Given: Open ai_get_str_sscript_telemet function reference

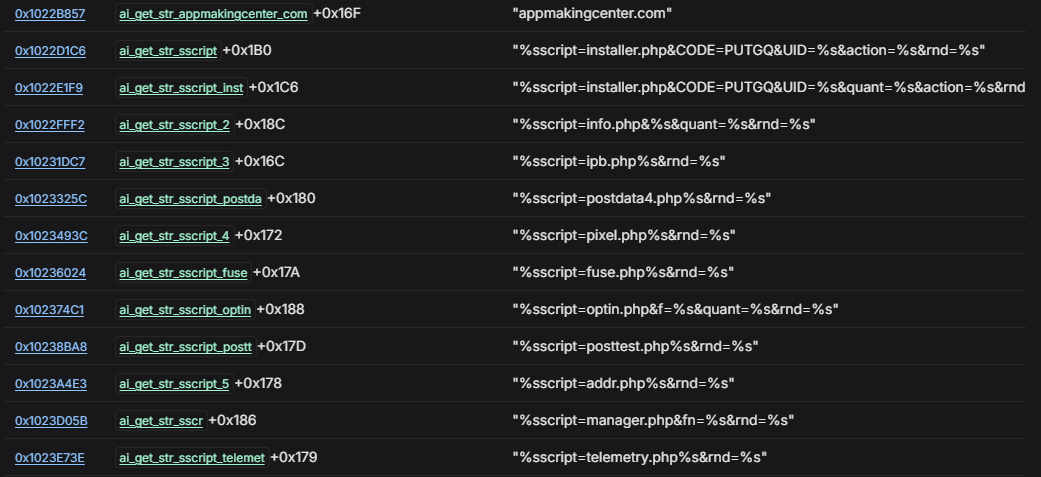Looking at the screenshot, I should (192, 458).
